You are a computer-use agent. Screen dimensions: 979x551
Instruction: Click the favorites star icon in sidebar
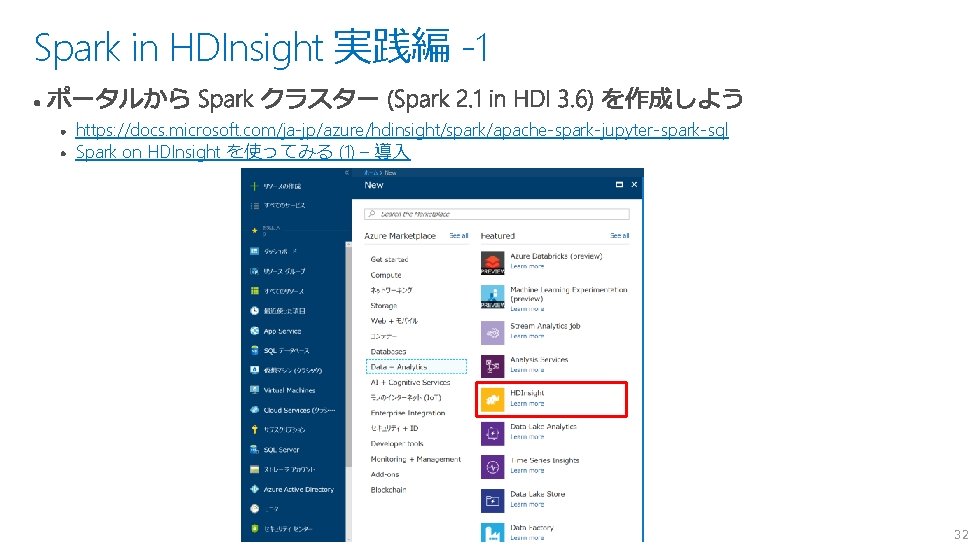254,230
